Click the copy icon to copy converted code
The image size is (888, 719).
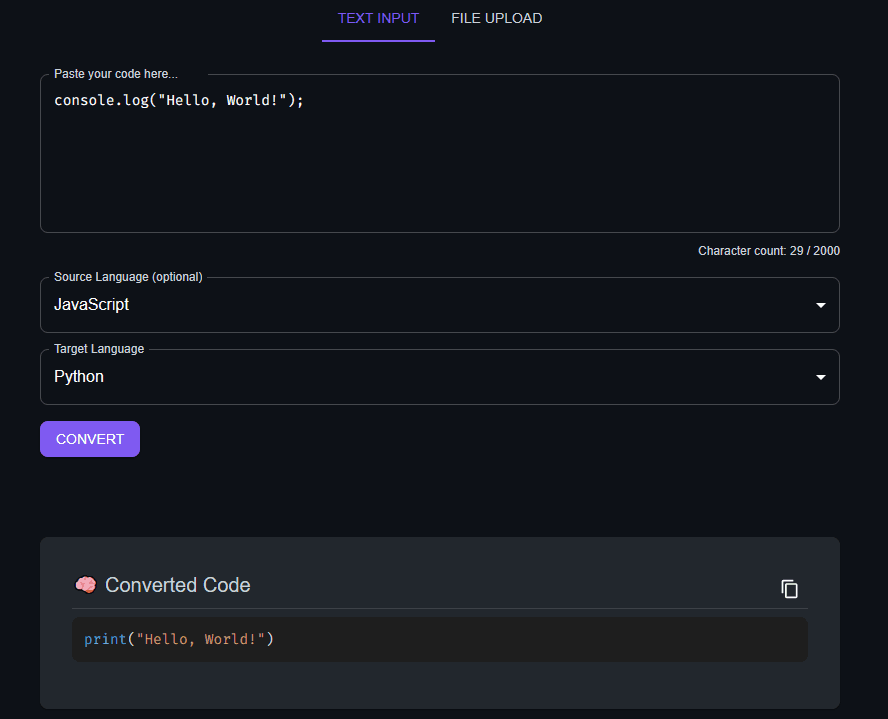click(789, 589)
